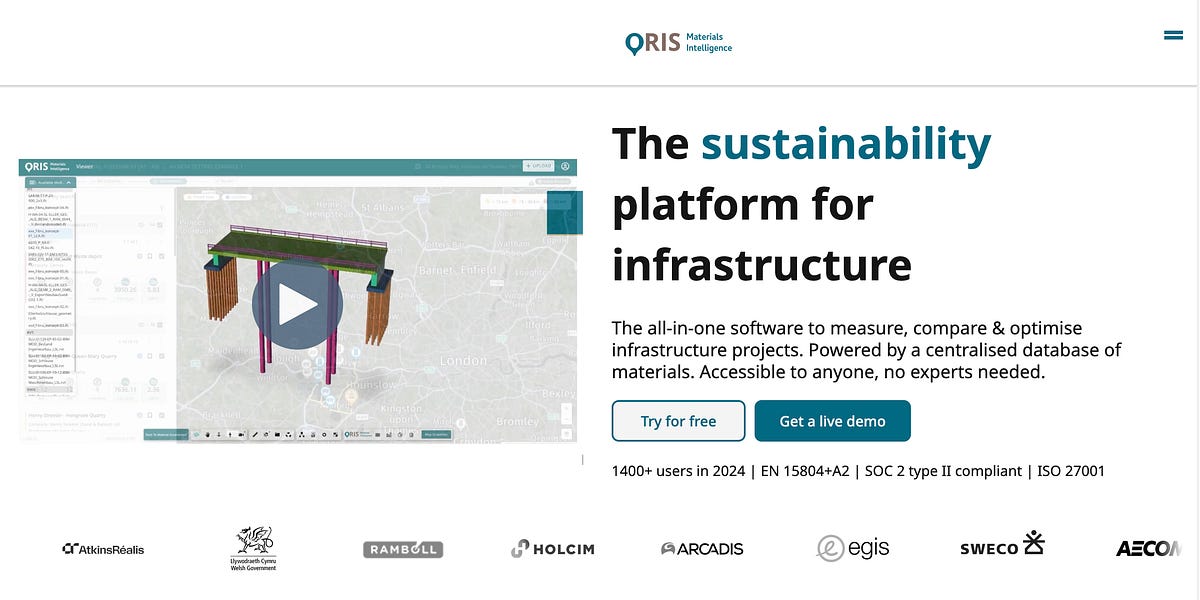Request a demo via Get a live demo
The height and width of the screenshot is (600, 1200).
(x=832, y=421)
